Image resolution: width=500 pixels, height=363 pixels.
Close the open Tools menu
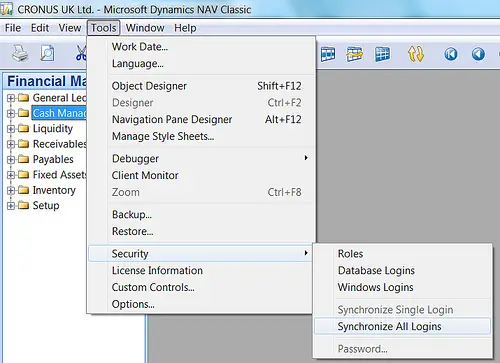coord(103,28)
